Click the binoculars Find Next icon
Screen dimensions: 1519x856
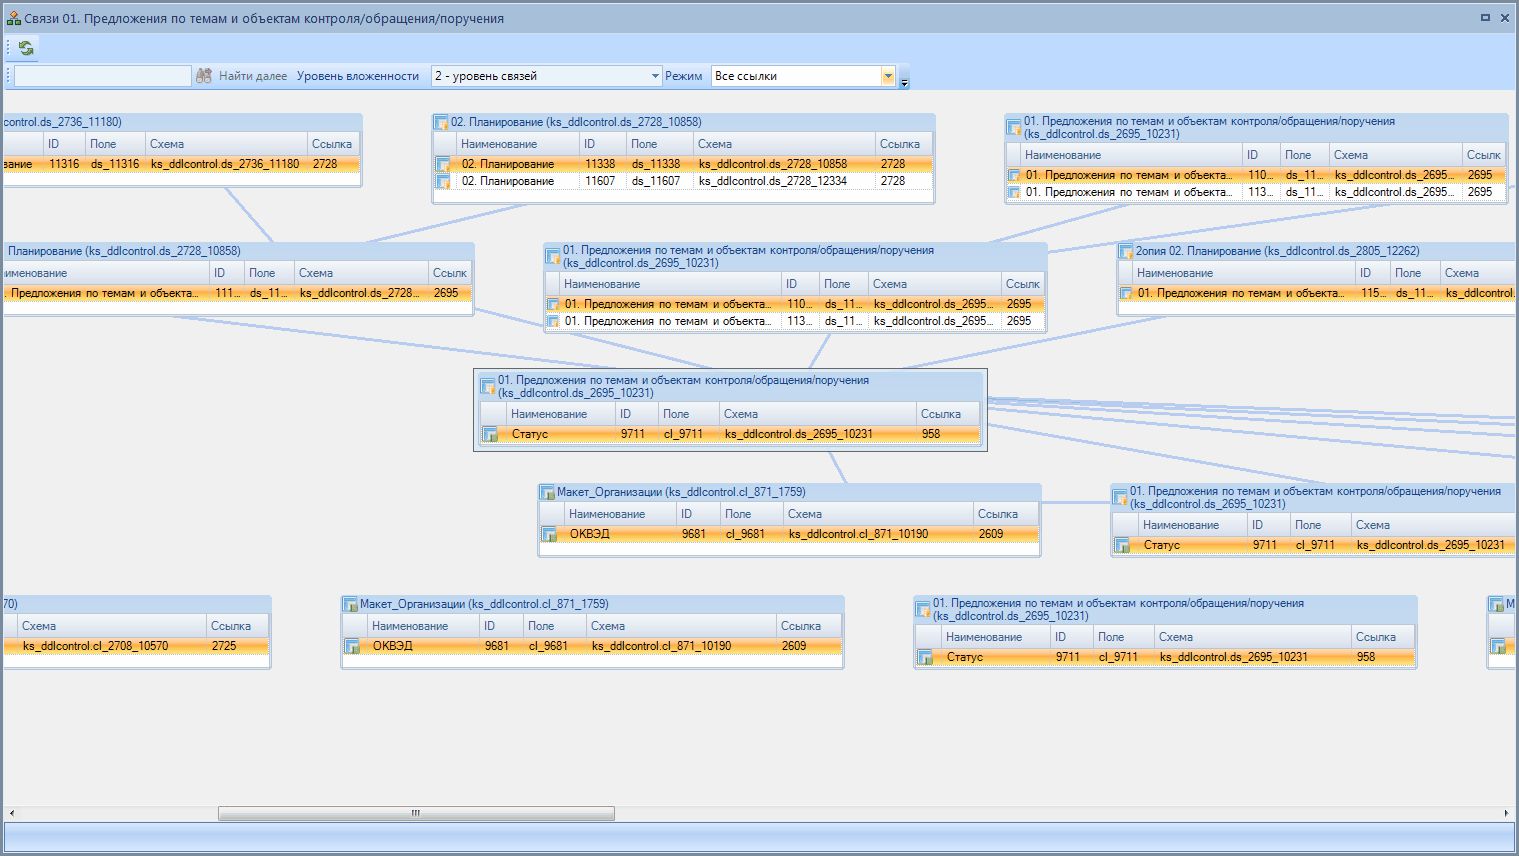pyautogui.click(x=204, y=76)
